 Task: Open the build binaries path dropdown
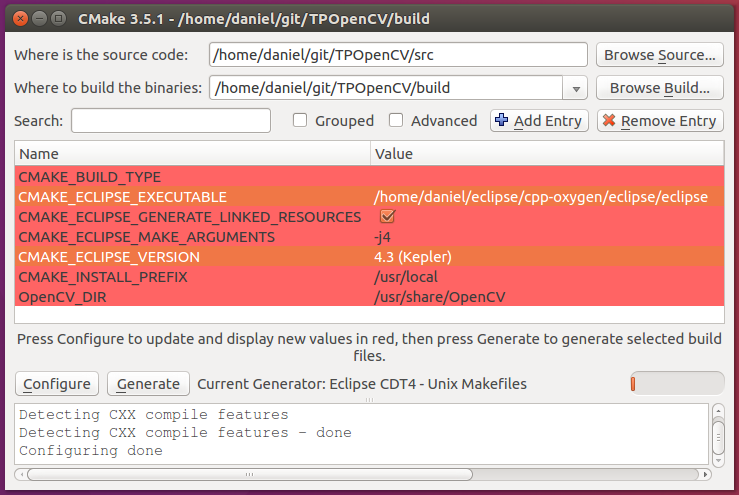coord(575,89)
